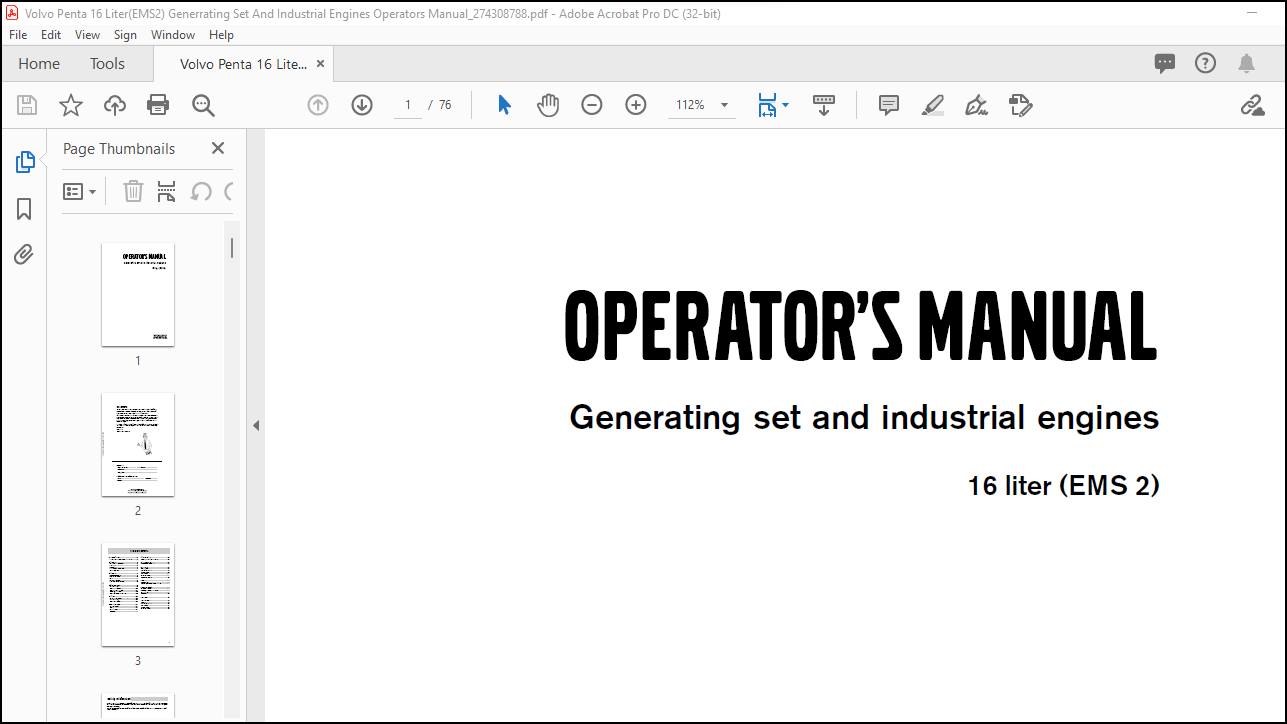Image resolution: width=1287 pixels, height=724 pixels.
Task: Click the Generating set and industrial engines text
Action: (864, 417)
